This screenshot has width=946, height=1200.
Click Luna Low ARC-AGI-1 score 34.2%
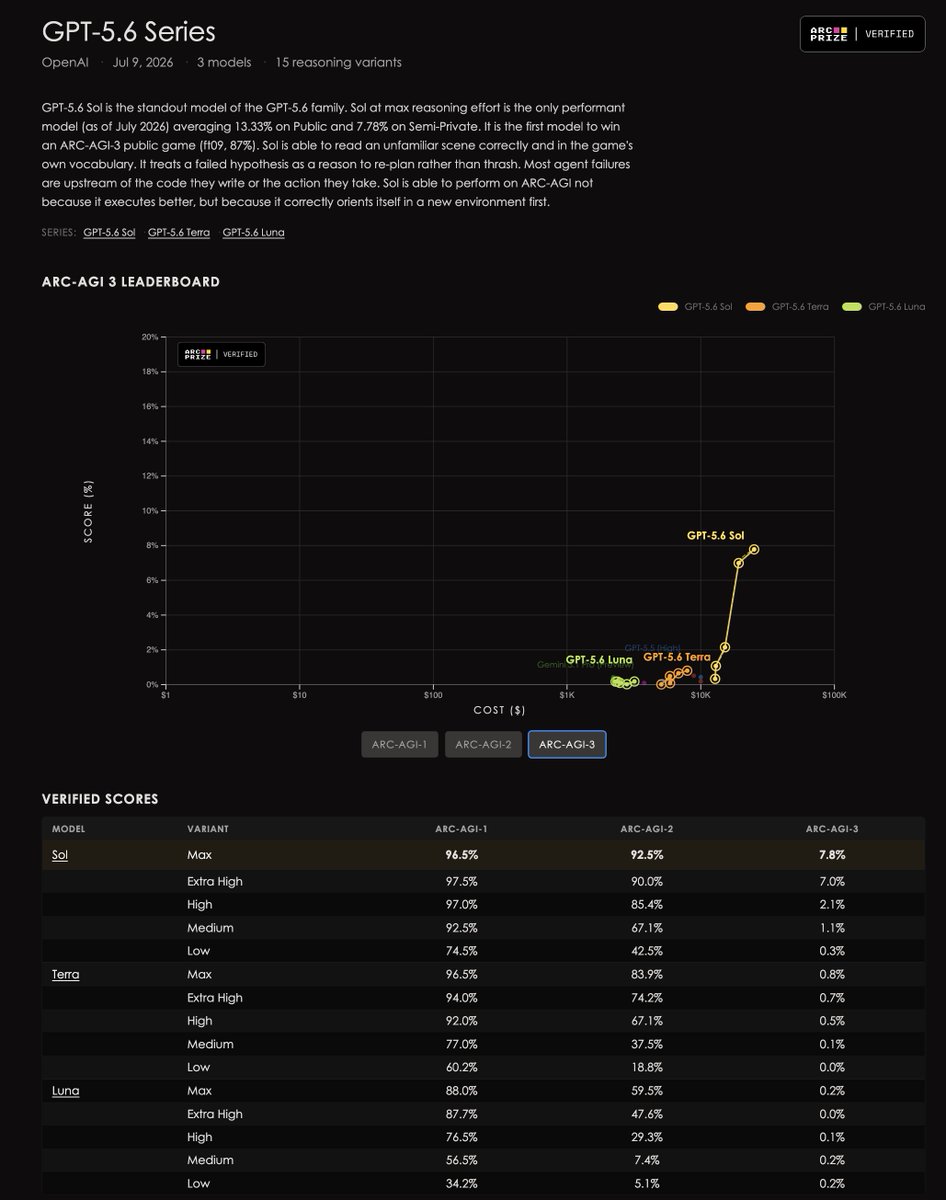(461, 1183)
